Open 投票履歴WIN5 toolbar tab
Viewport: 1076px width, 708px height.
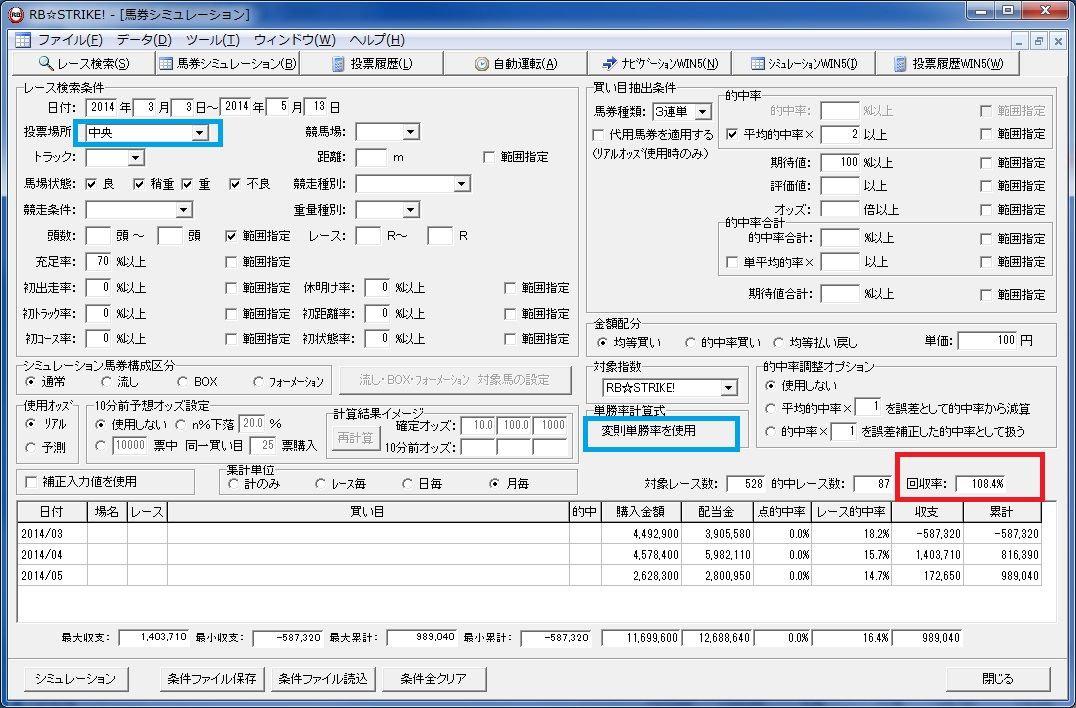tap(948, 64)
